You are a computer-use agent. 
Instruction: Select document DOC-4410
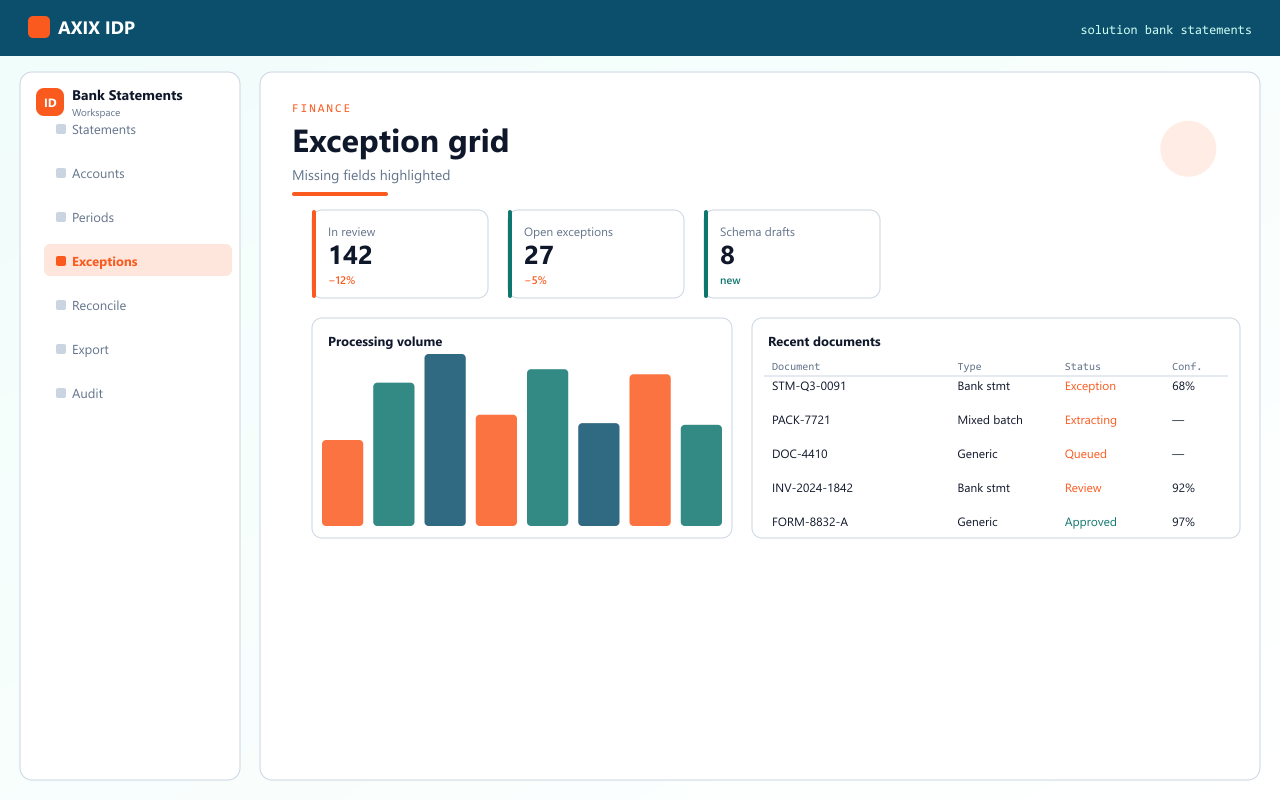click(x=799, y=454)
